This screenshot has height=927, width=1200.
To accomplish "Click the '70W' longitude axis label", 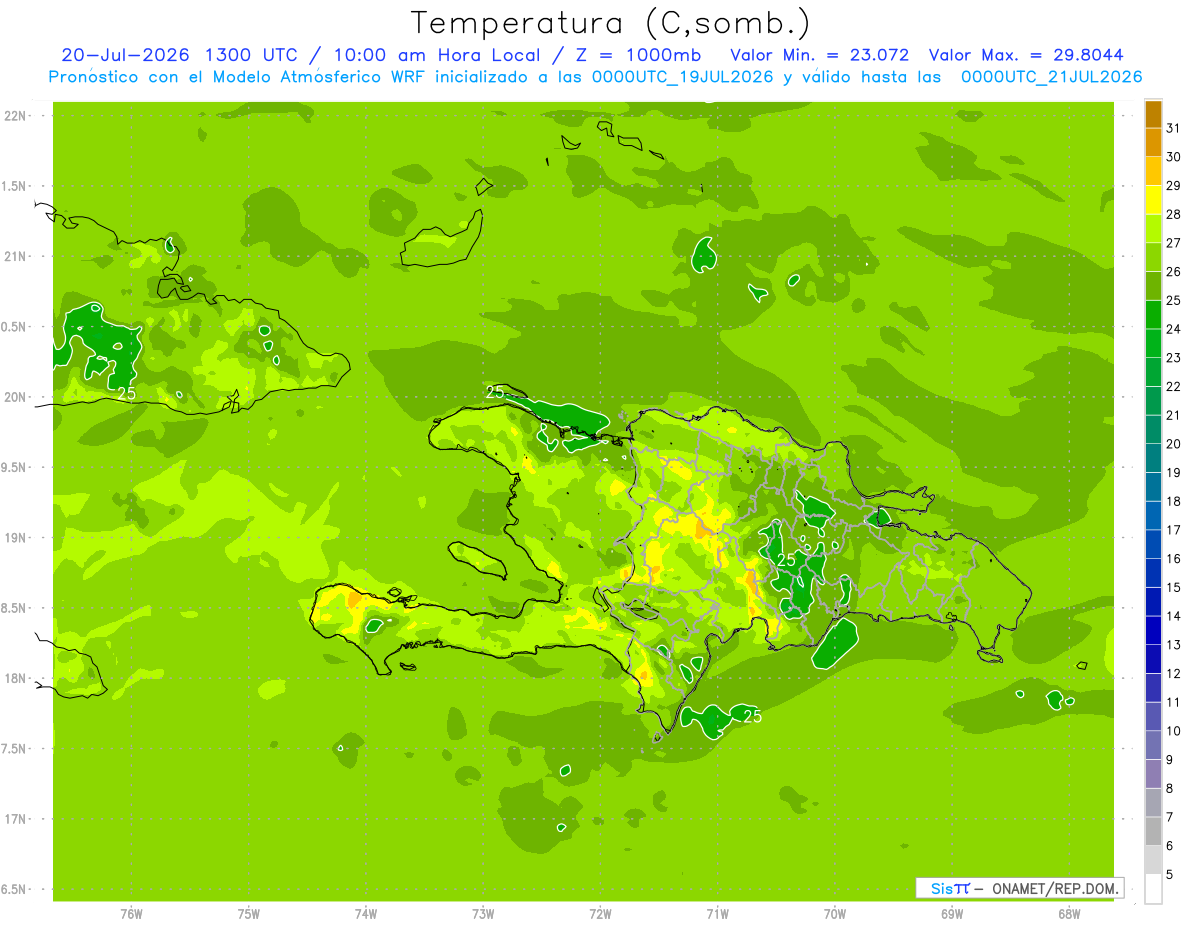I will pos(835,913).
